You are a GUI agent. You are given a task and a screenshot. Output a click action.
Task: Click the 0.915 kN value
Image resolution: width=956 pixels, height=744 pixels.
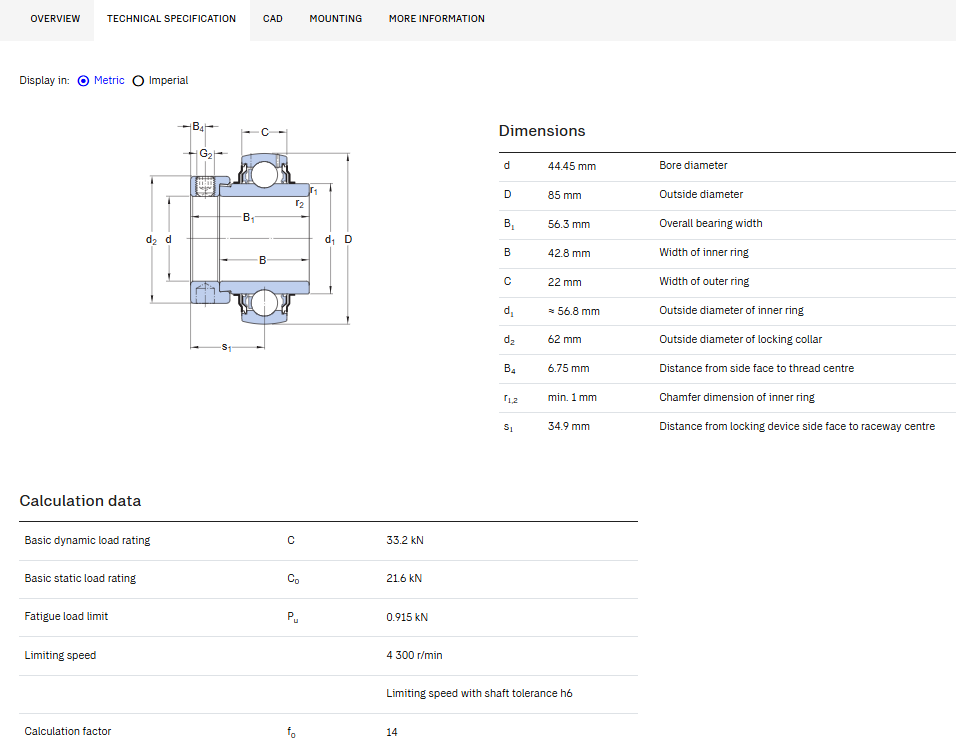point(407,617)
